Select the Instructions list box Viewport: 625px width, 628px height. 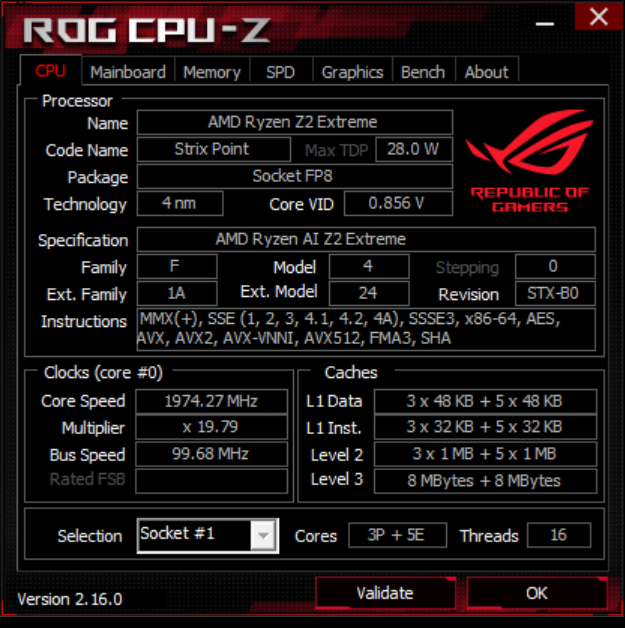point(366,329)
